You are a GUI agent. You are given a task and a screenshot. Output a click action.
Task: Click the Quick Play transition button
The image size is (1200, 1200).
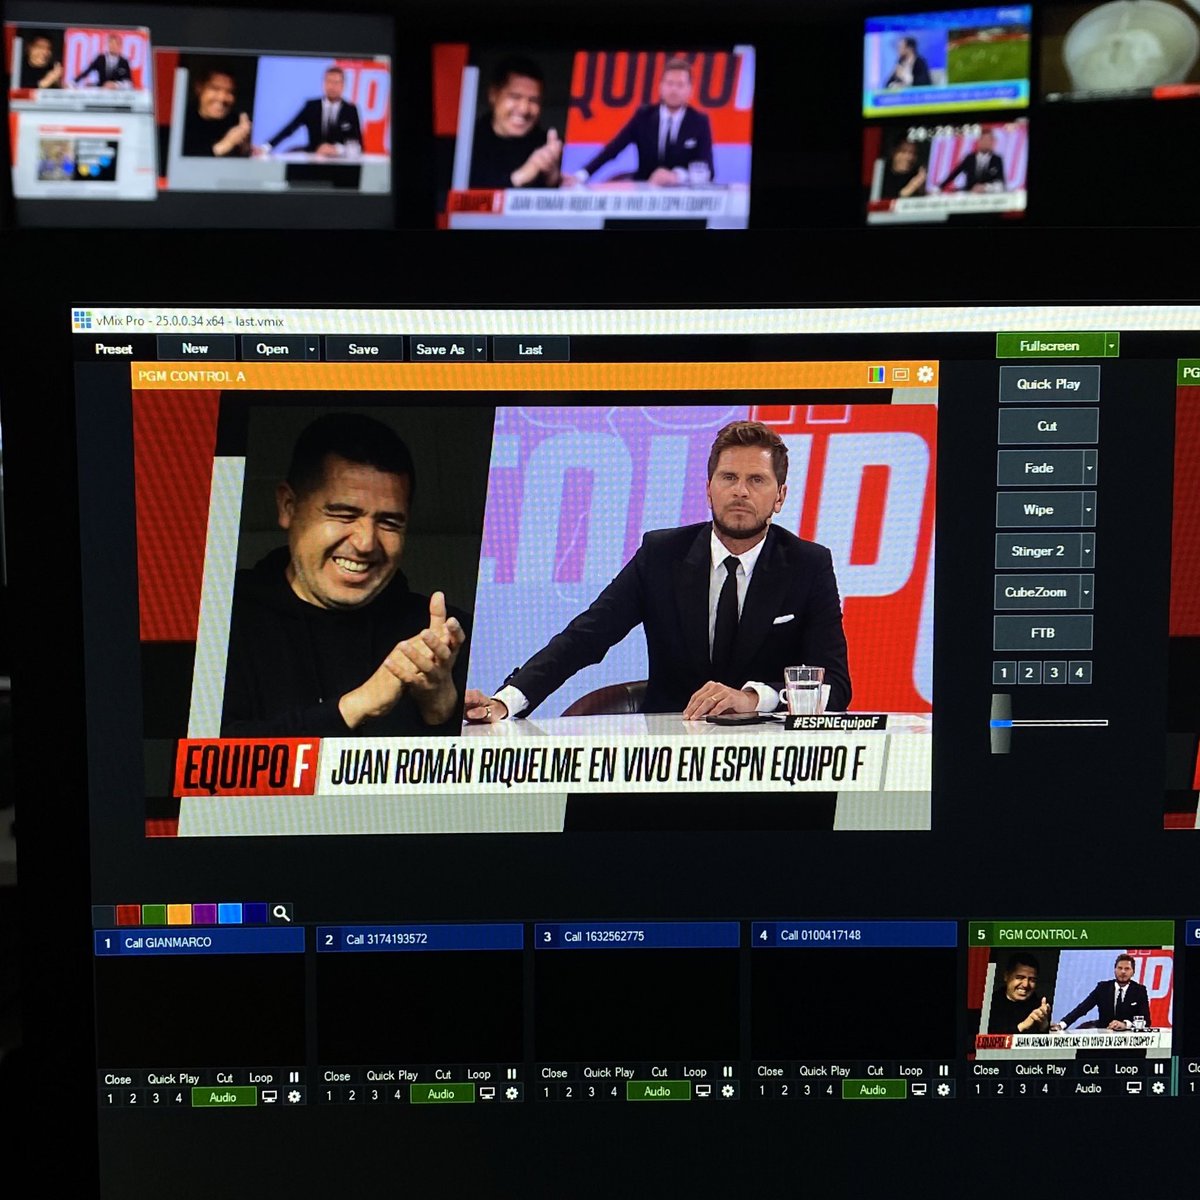[1049, 384]
